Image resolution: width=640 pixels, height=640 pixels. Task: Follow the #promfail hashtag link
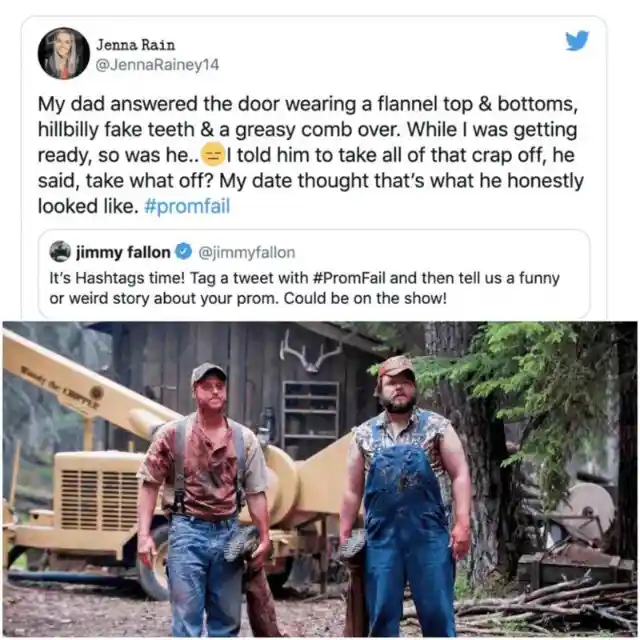point(187,206)
